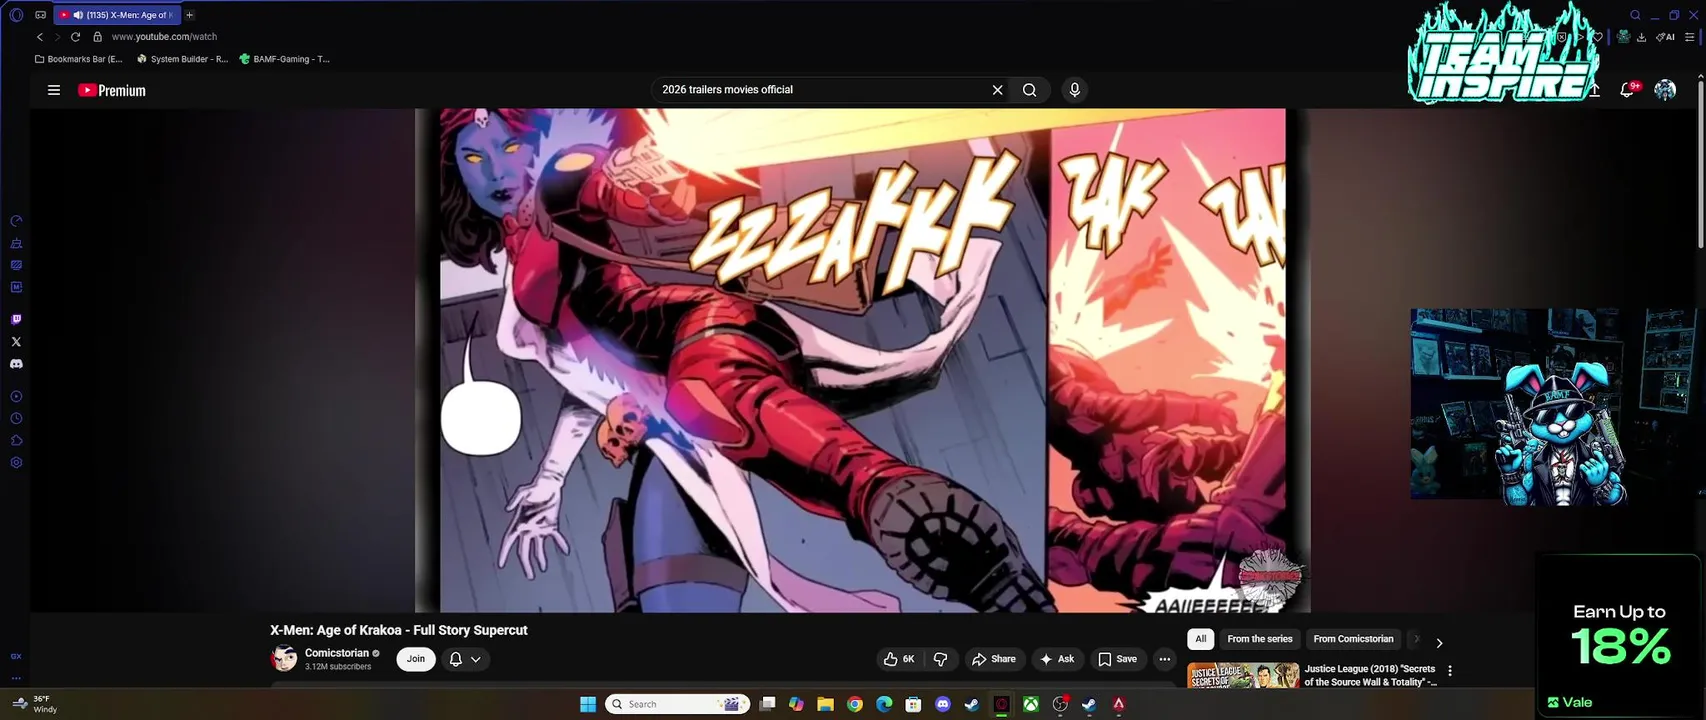Viewport: 1706px width, 720px height.
Task: Go to YouTube Premium home logo
Action: [112, 90]
